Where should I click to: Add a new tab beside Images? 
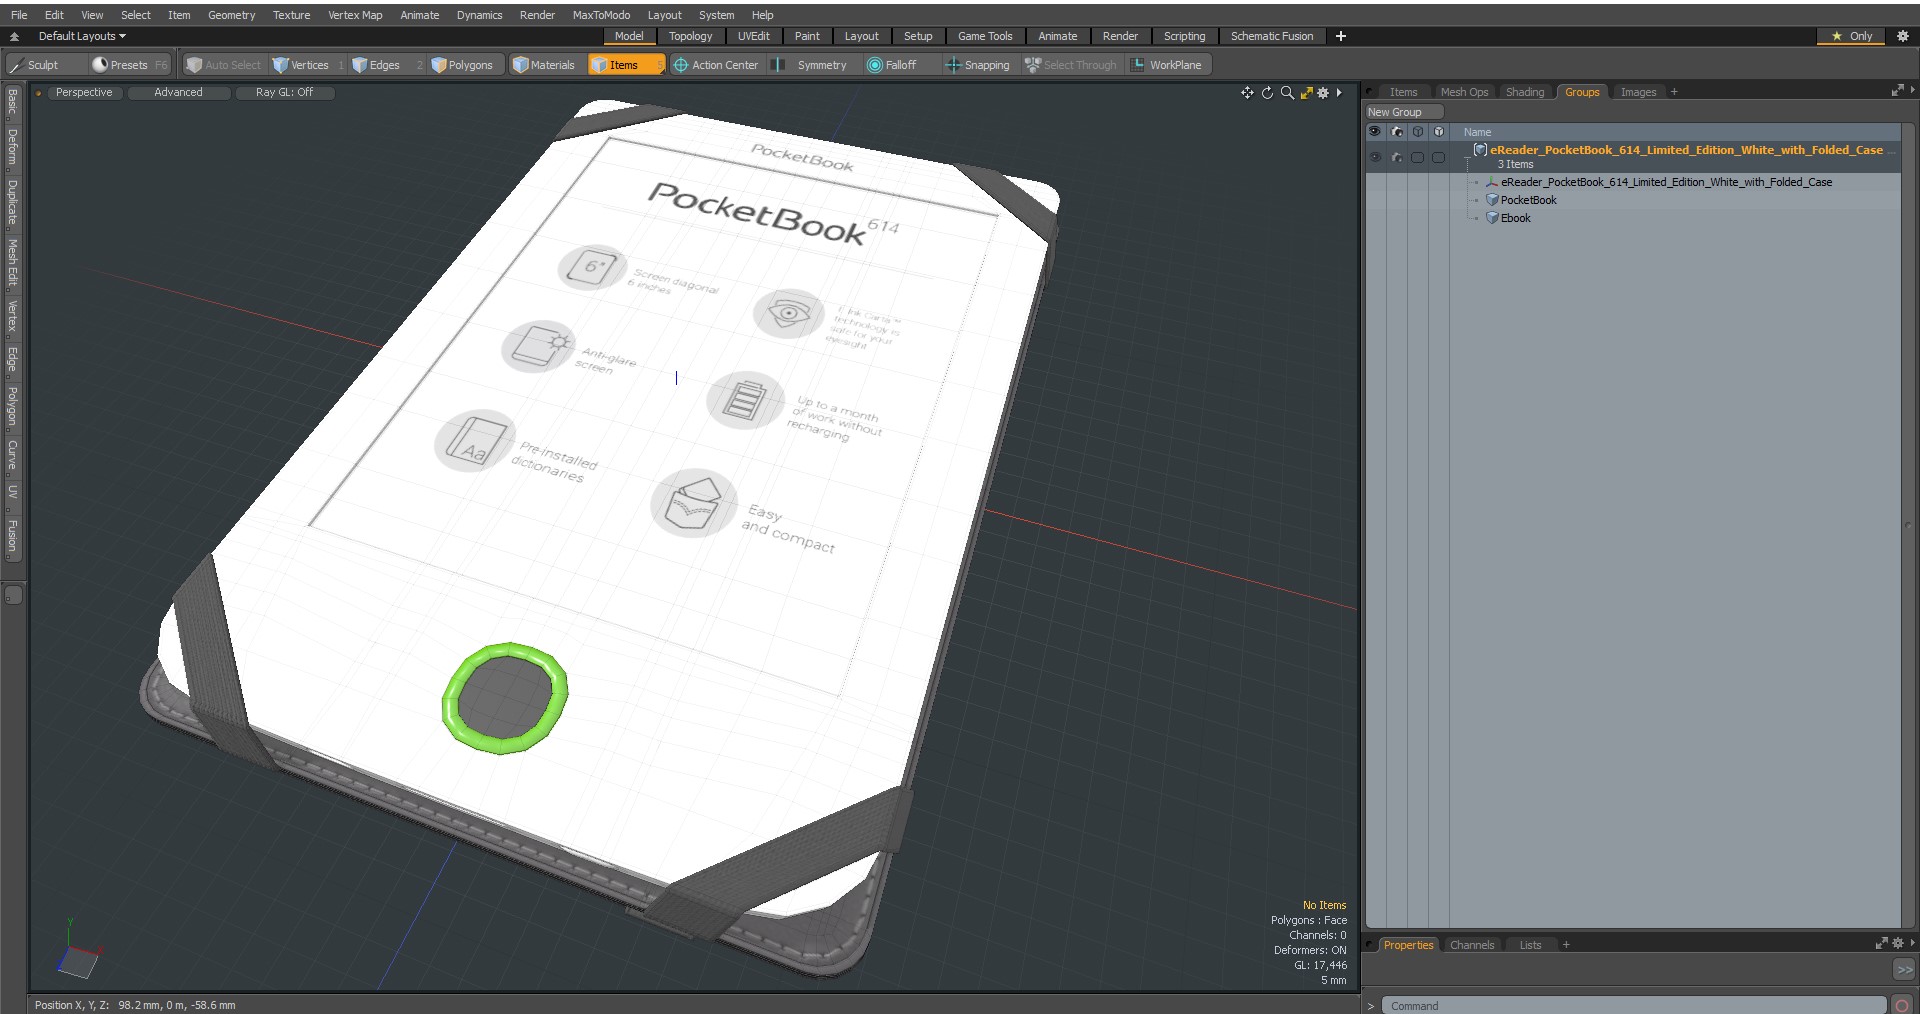click(x=1674, y=92)
